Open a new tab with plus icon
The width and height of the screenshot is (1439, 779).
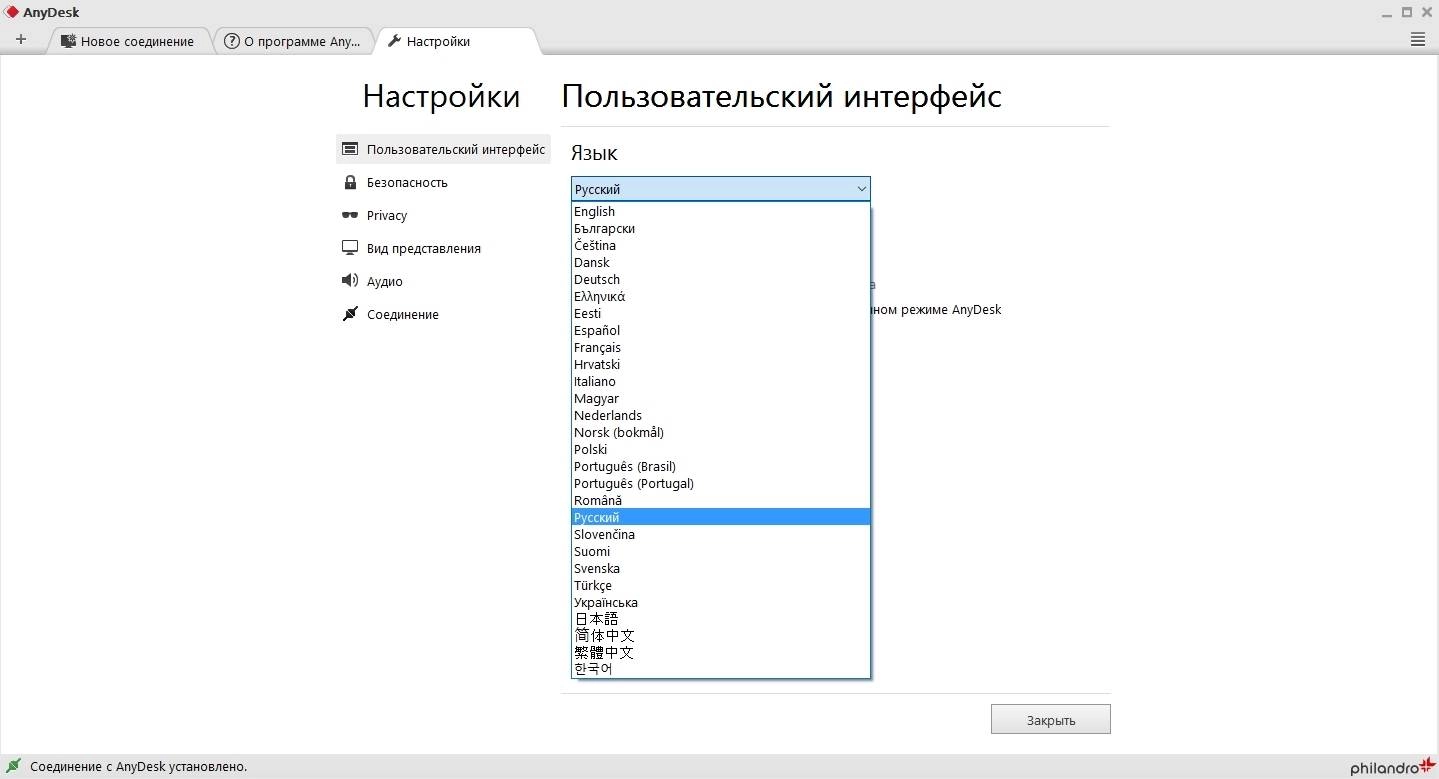click(21, 40)
